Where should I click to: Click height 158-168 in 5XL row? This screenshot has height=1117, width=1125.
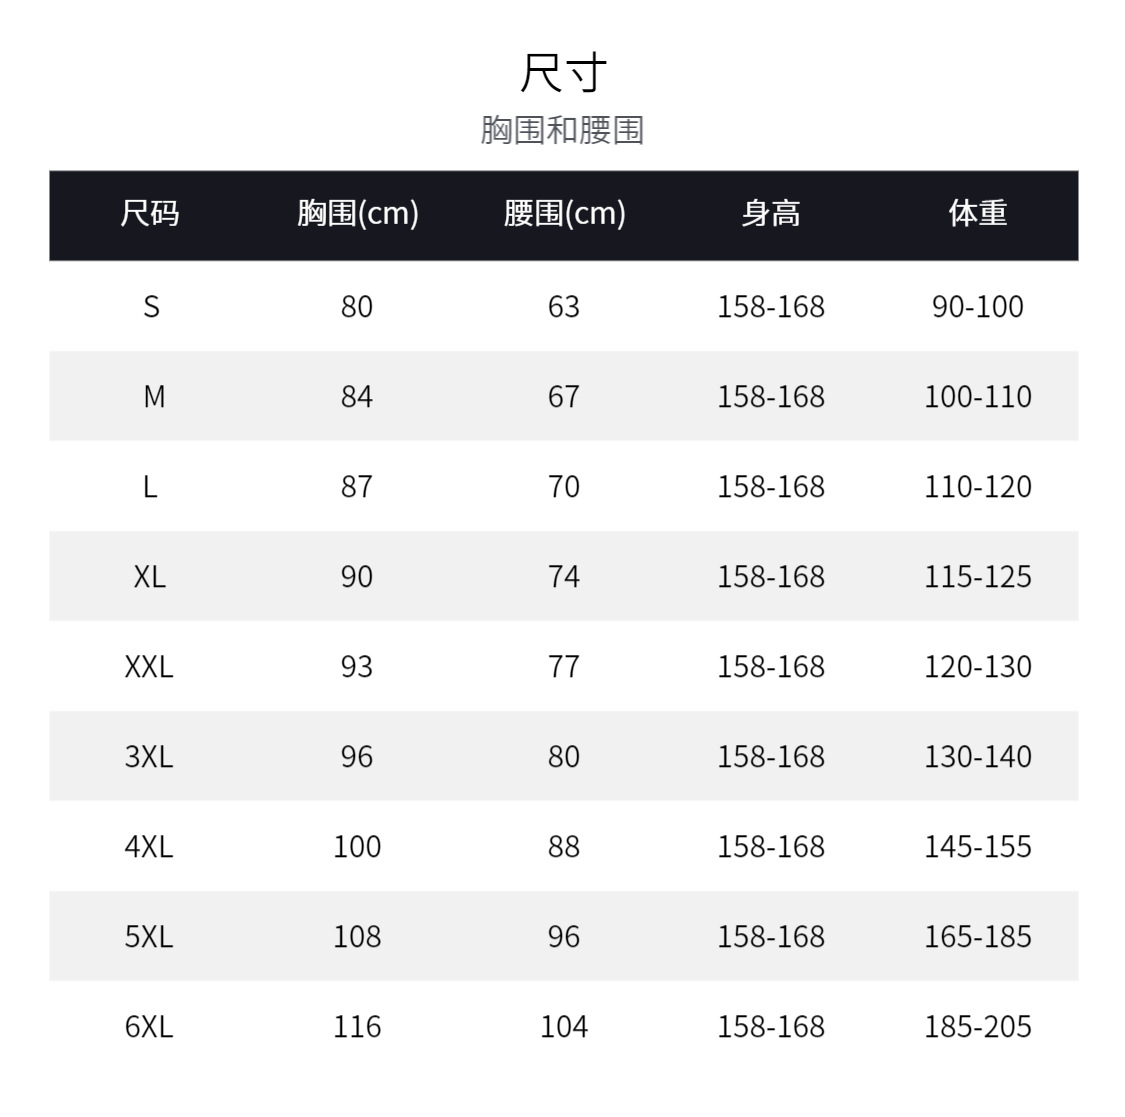(x=771, y=937)
